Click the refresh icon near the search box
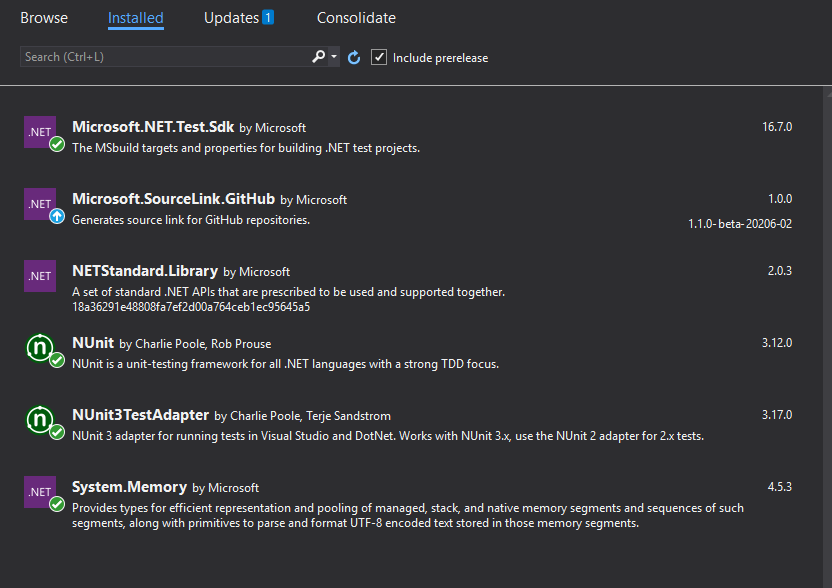Screen dimensions: 832x588 pos(353,57)
